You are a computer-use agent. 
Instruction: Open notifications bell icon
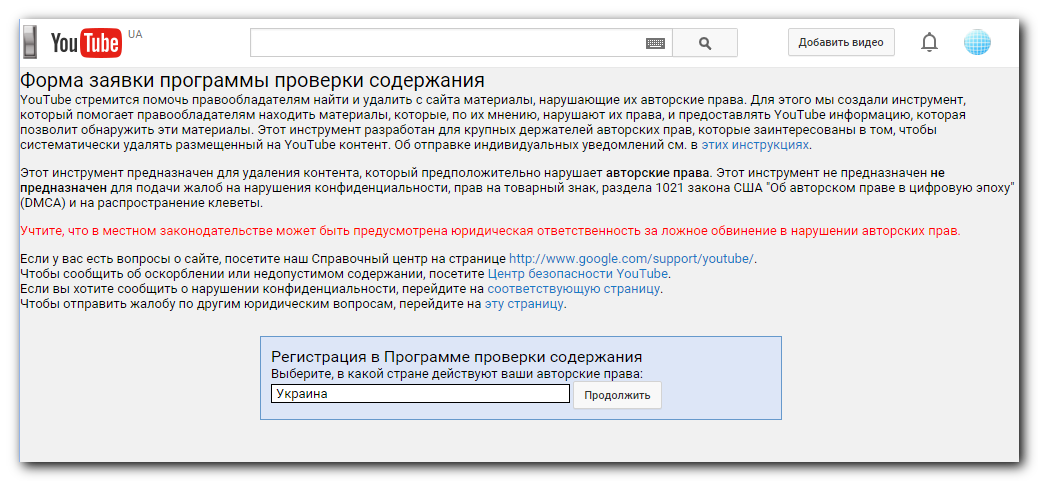929,42
